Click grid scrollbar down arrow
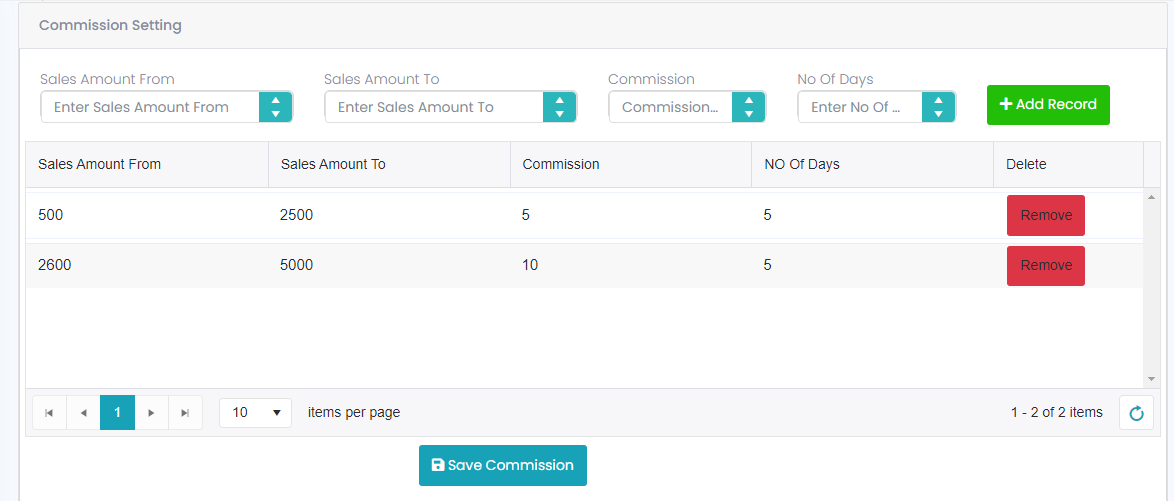The height and width of the screenshot is (501, 1174). pos(1151,379)
